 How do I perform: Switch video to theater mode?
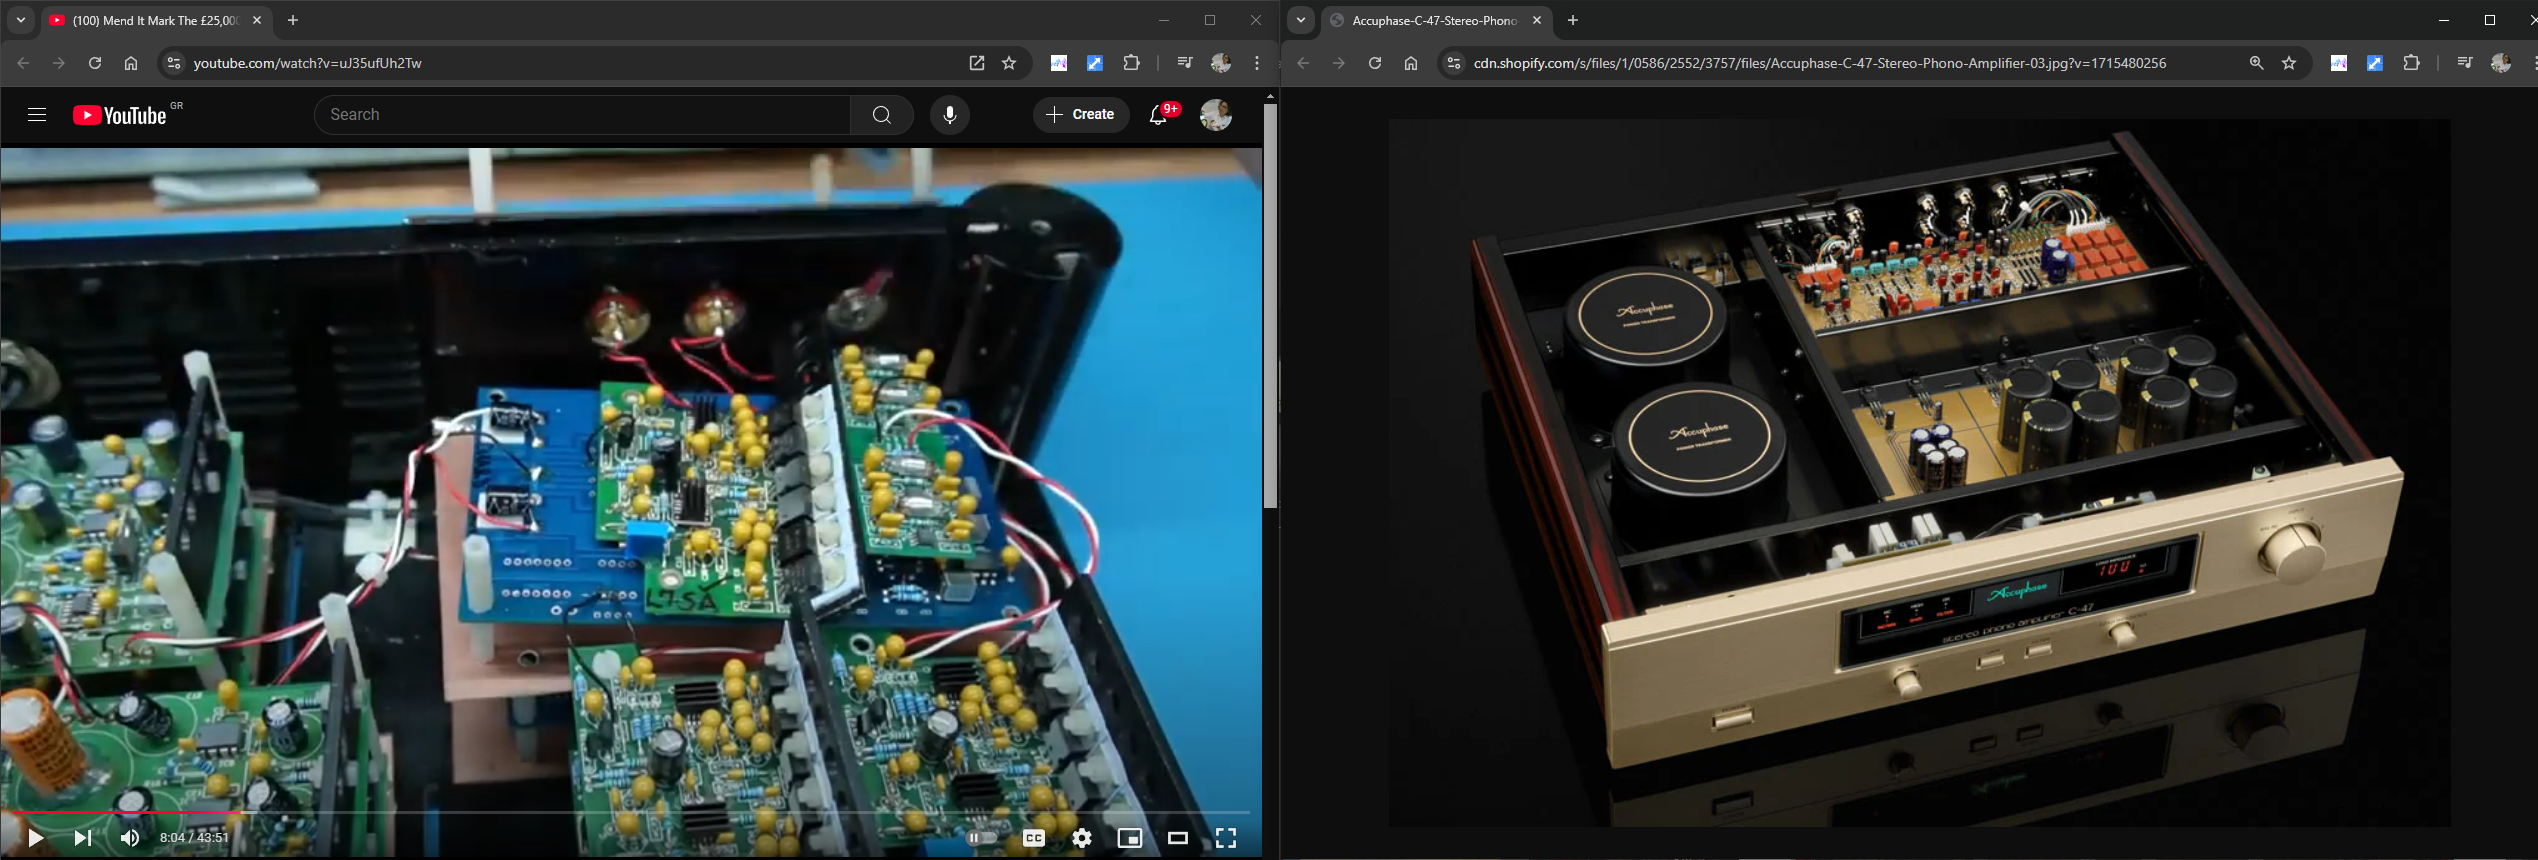(1177, 838)
